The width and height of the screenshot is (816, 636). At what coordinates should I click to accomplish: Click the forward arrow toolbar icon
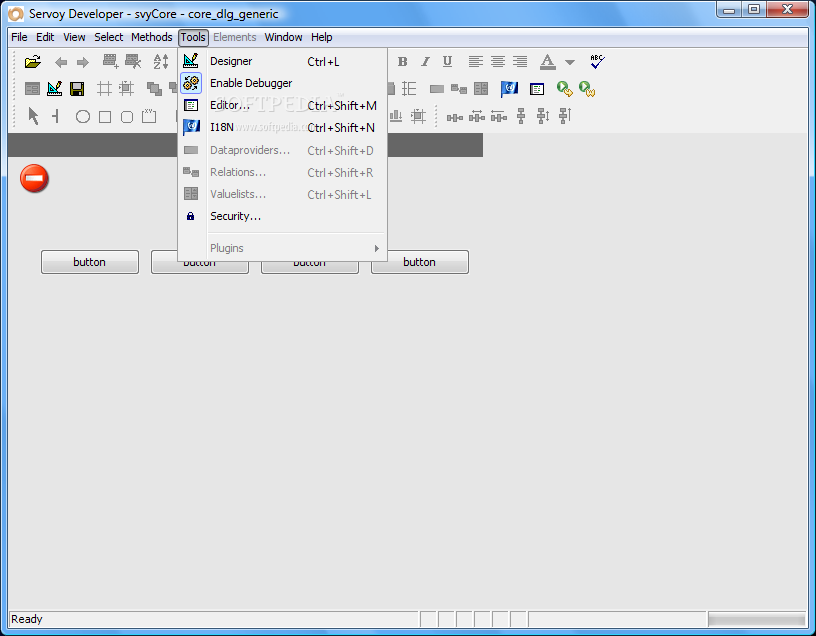pyautogui.click(x=83, y=62)
